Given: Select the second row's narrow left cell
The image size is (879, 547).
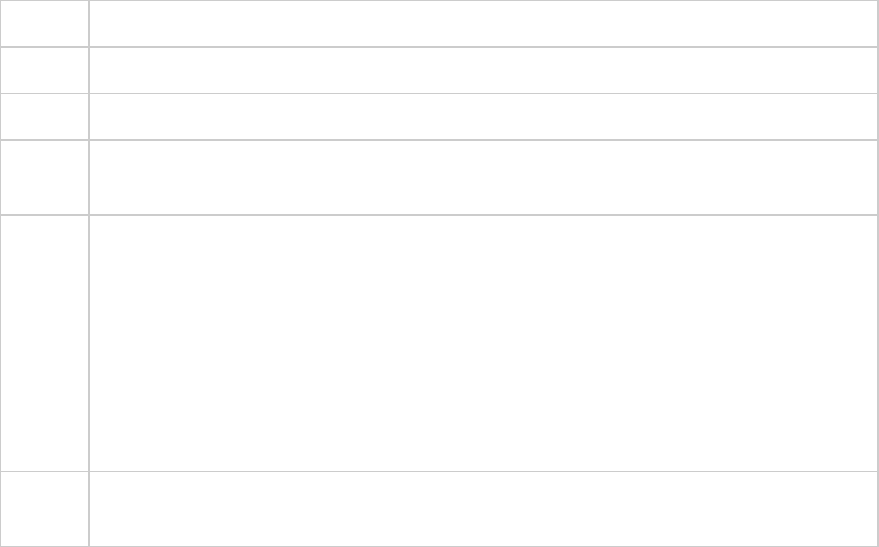Looking at the screenshot, I should coord(44,70).
